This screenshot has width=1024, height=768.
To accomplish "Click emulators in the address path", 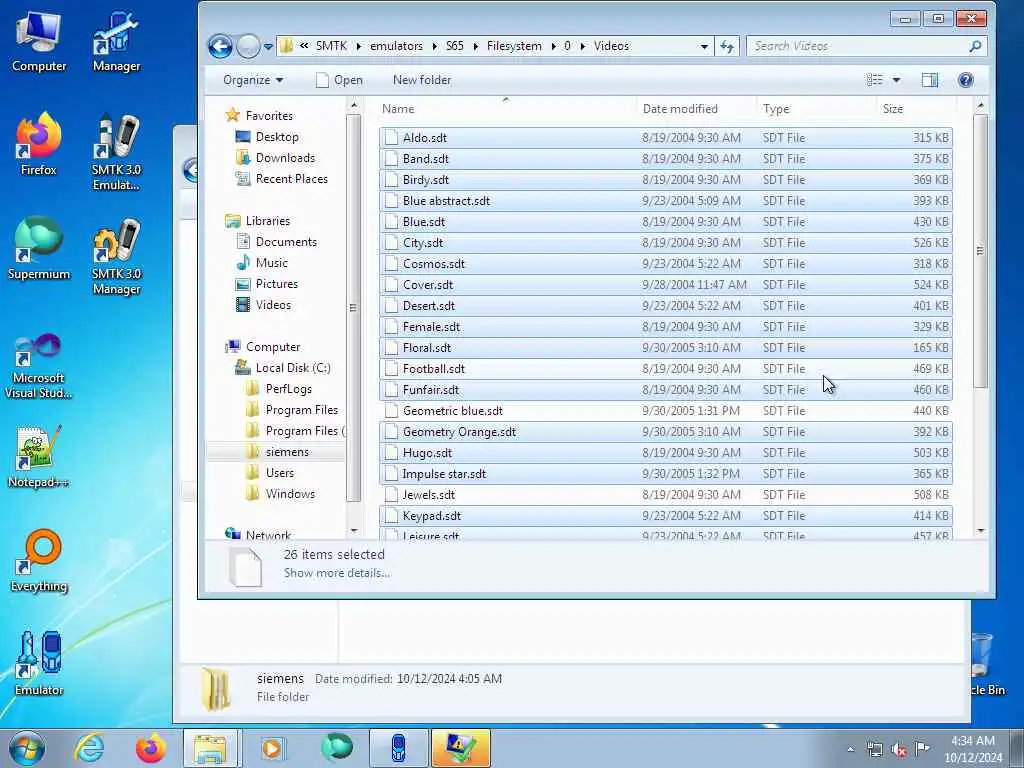I will (x=396, y=46).
